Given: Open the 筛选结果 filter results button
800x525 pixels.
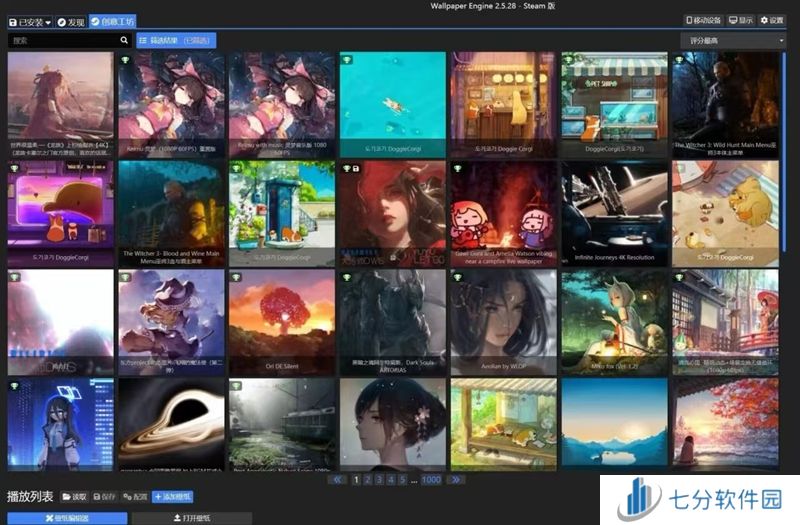Looking at the screenshot, I should tap(176, 40).
